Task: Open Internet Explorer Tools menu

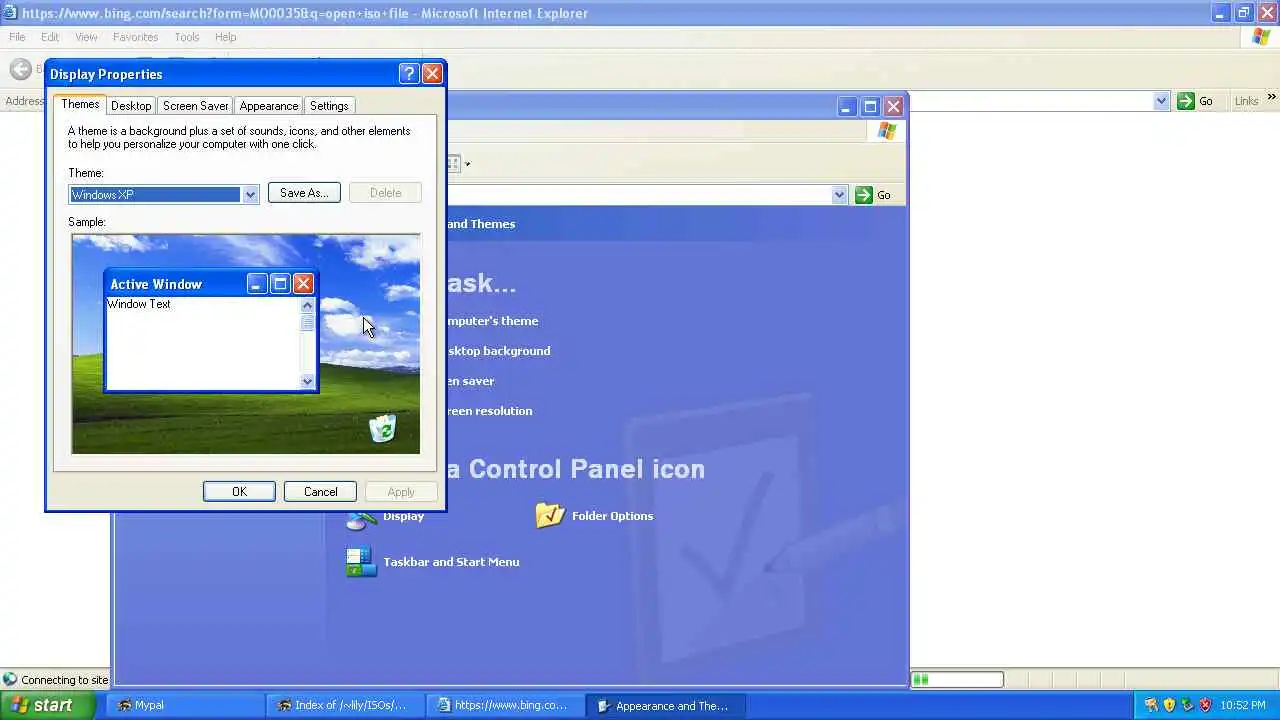Action: [187, 37]
